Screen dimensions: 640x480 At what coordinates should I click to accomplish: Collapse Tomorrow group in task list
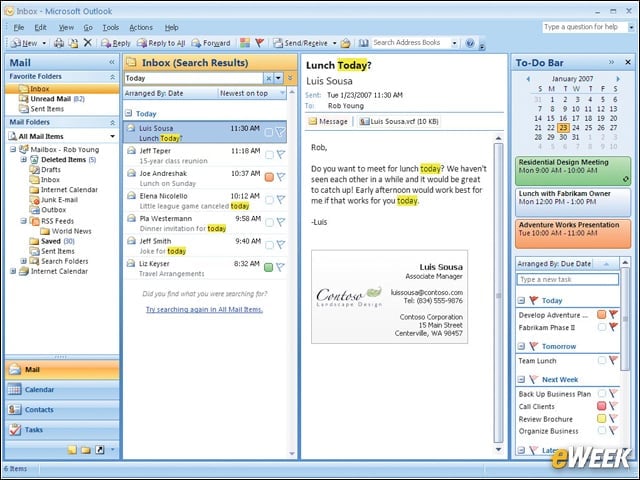[x=521, y=346]
